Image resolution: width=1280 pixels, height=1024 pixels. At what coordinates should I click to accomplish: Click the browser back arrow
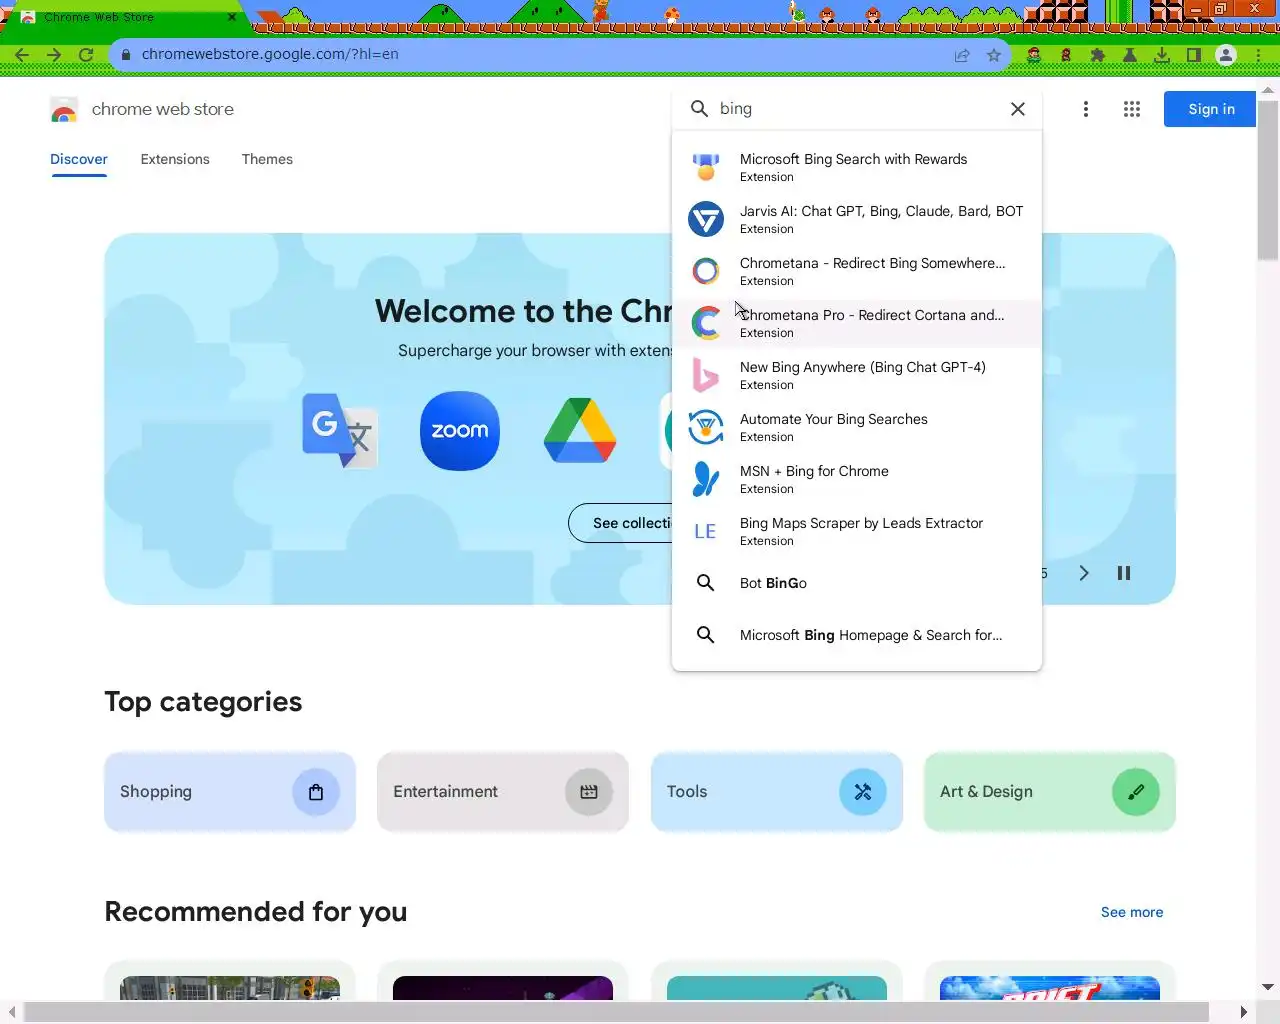click(x=22, y=55)
